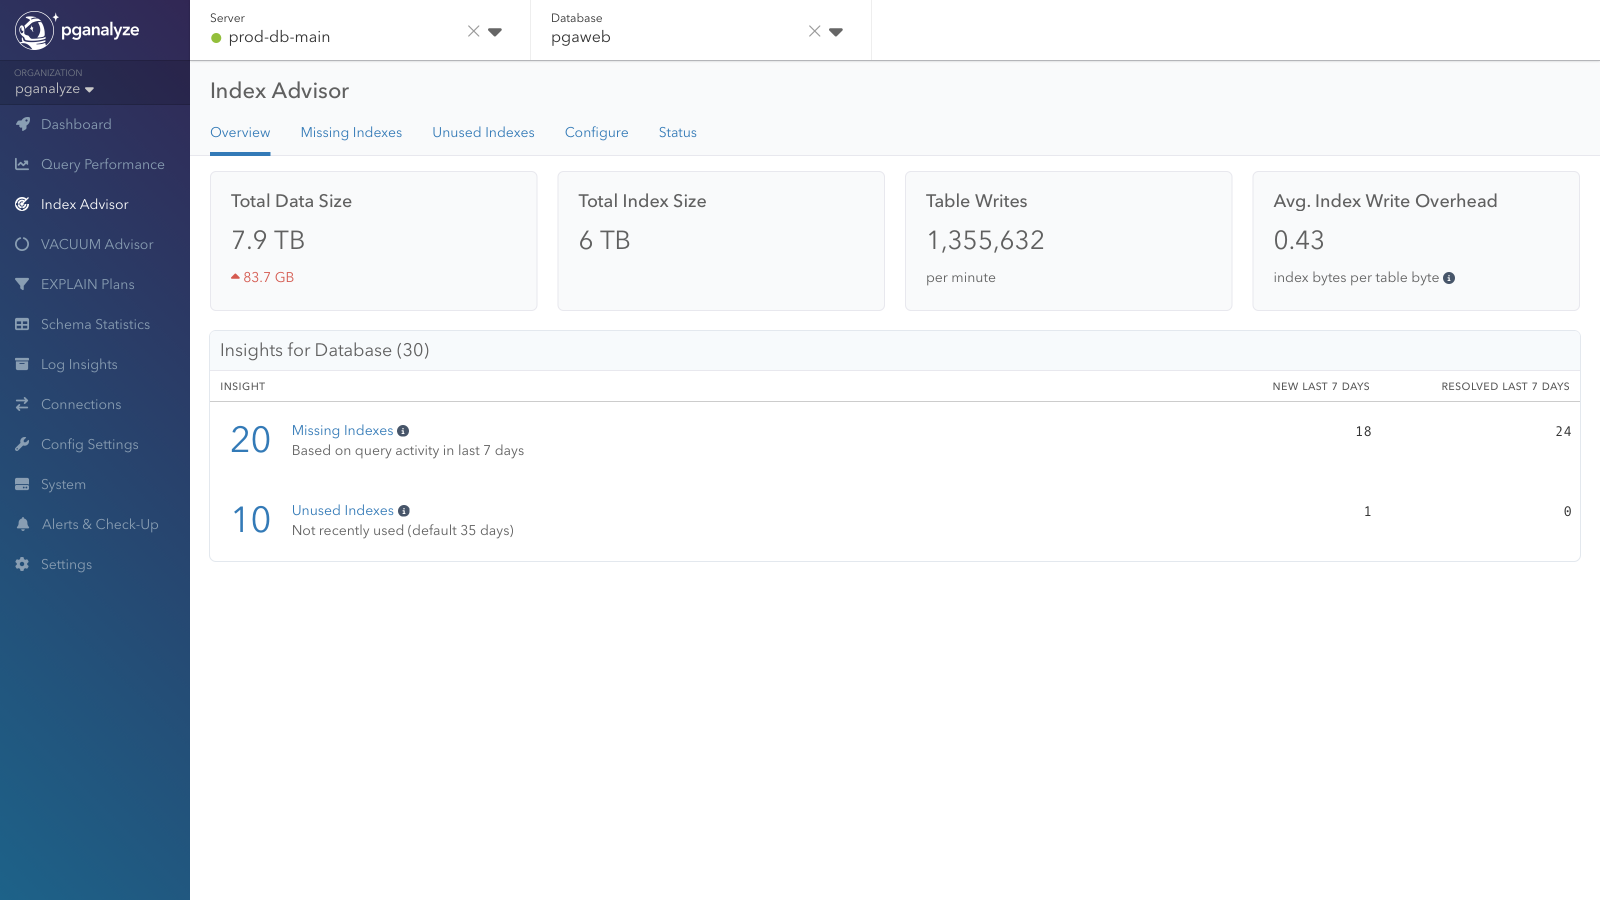Click the Alerts & Check-Up bell icon
This screenshot has width=1600, height=900.
pyautogui.click(x=22, y=524)
